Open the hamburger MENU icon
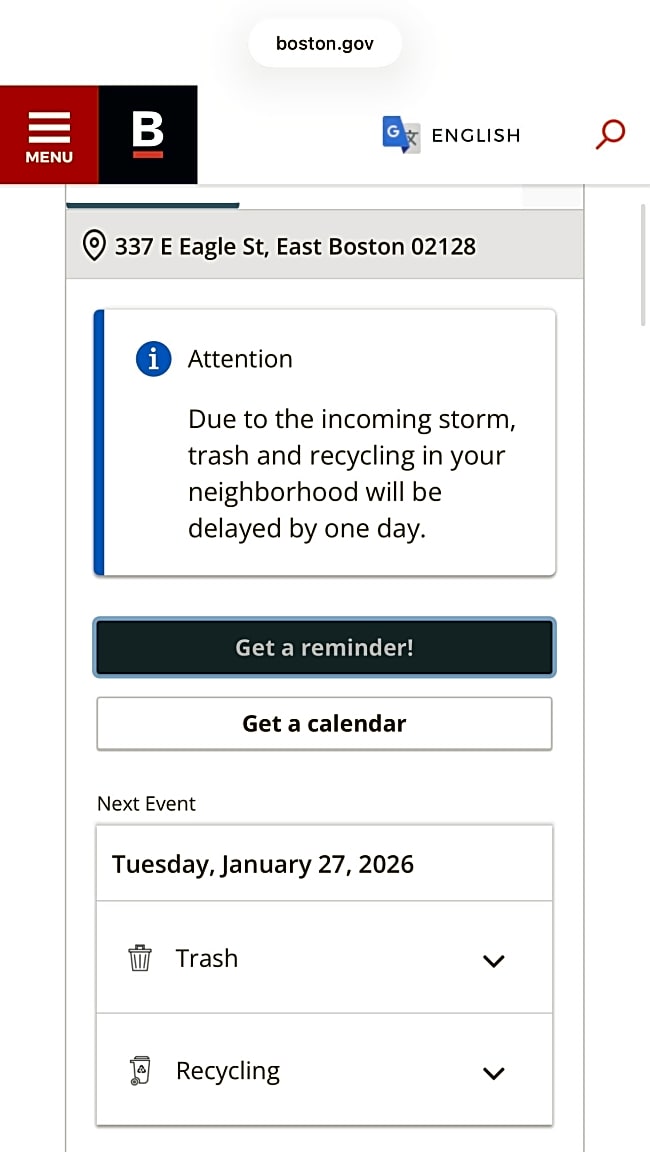650x1152 pixels. click(49, 135)
